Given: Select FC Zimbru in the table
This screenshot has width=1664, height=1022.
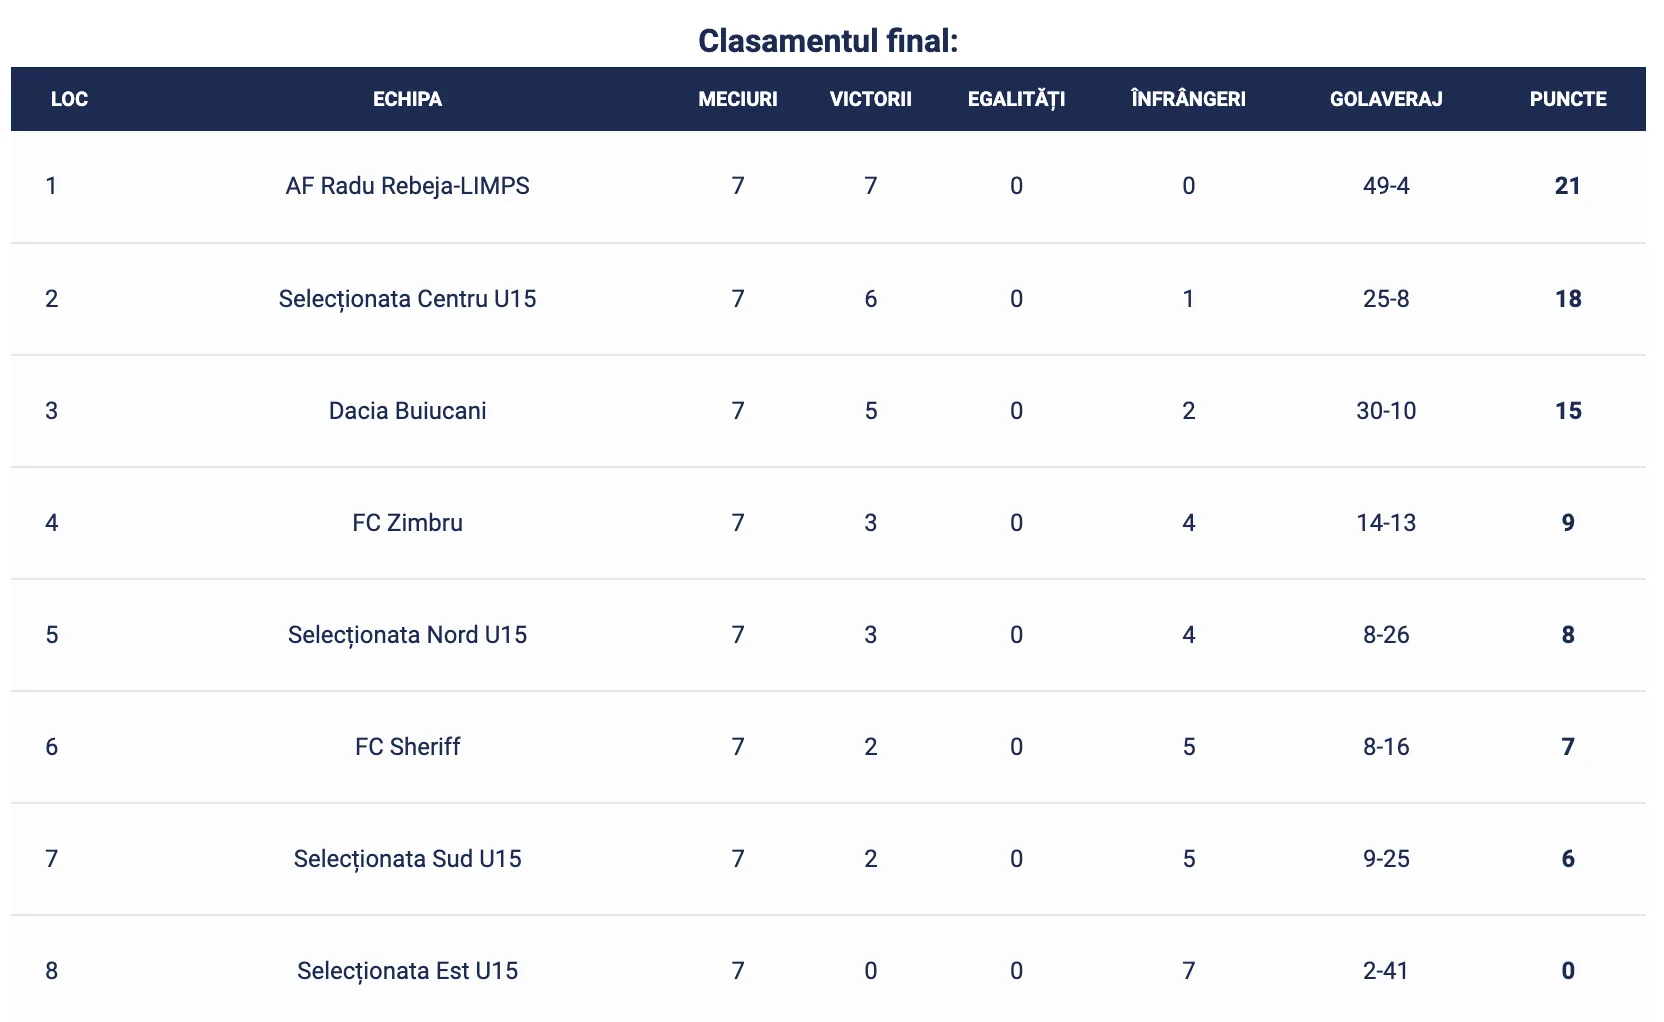Looking at the screenshot, I should point(407,523).
